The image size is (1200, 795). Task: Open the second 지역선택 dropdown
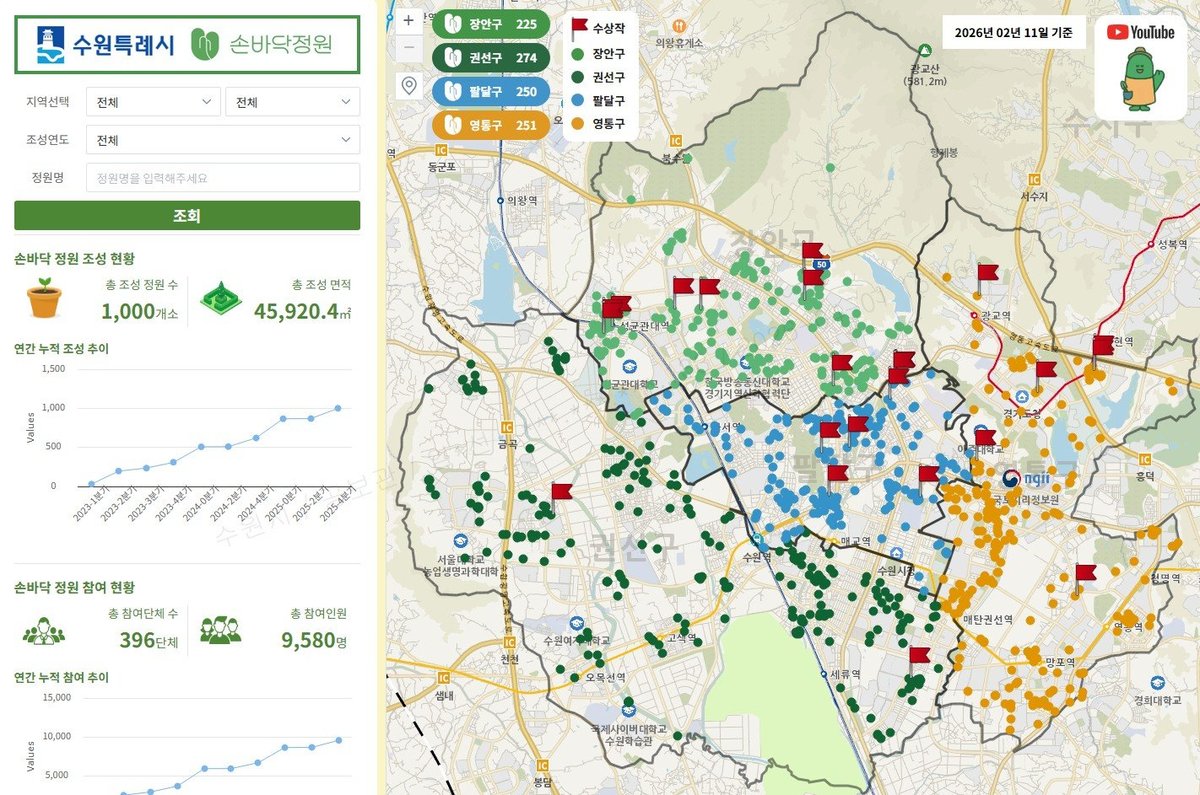click(292, 102)
